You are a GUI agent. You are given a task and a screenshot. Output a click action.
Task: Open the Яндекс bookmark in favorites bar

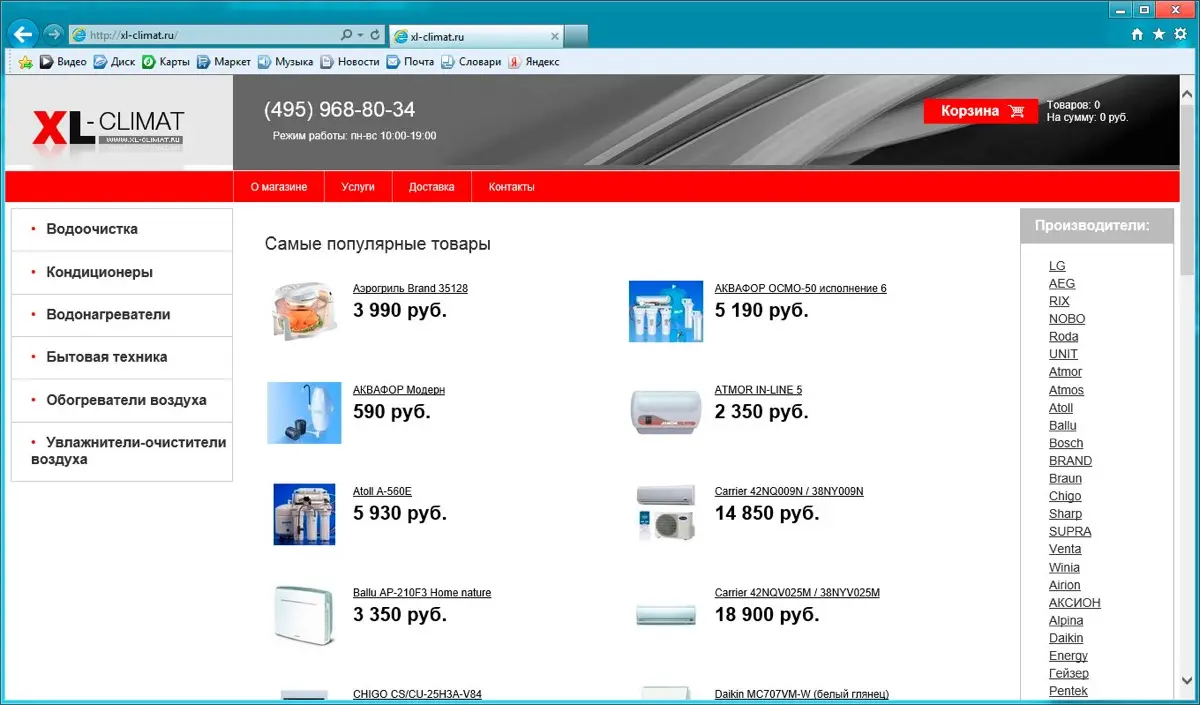(x=534, y=62)
